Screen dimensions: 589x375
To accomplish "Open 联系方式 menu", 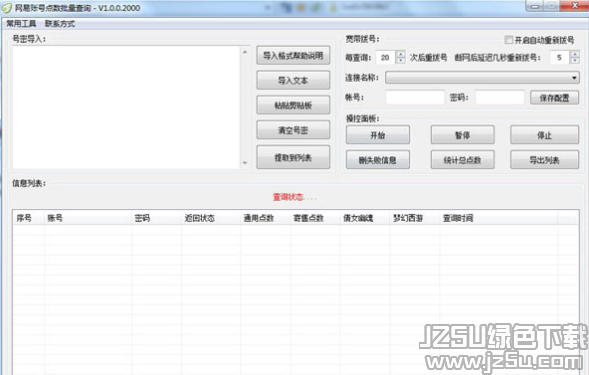I will 60,24.
